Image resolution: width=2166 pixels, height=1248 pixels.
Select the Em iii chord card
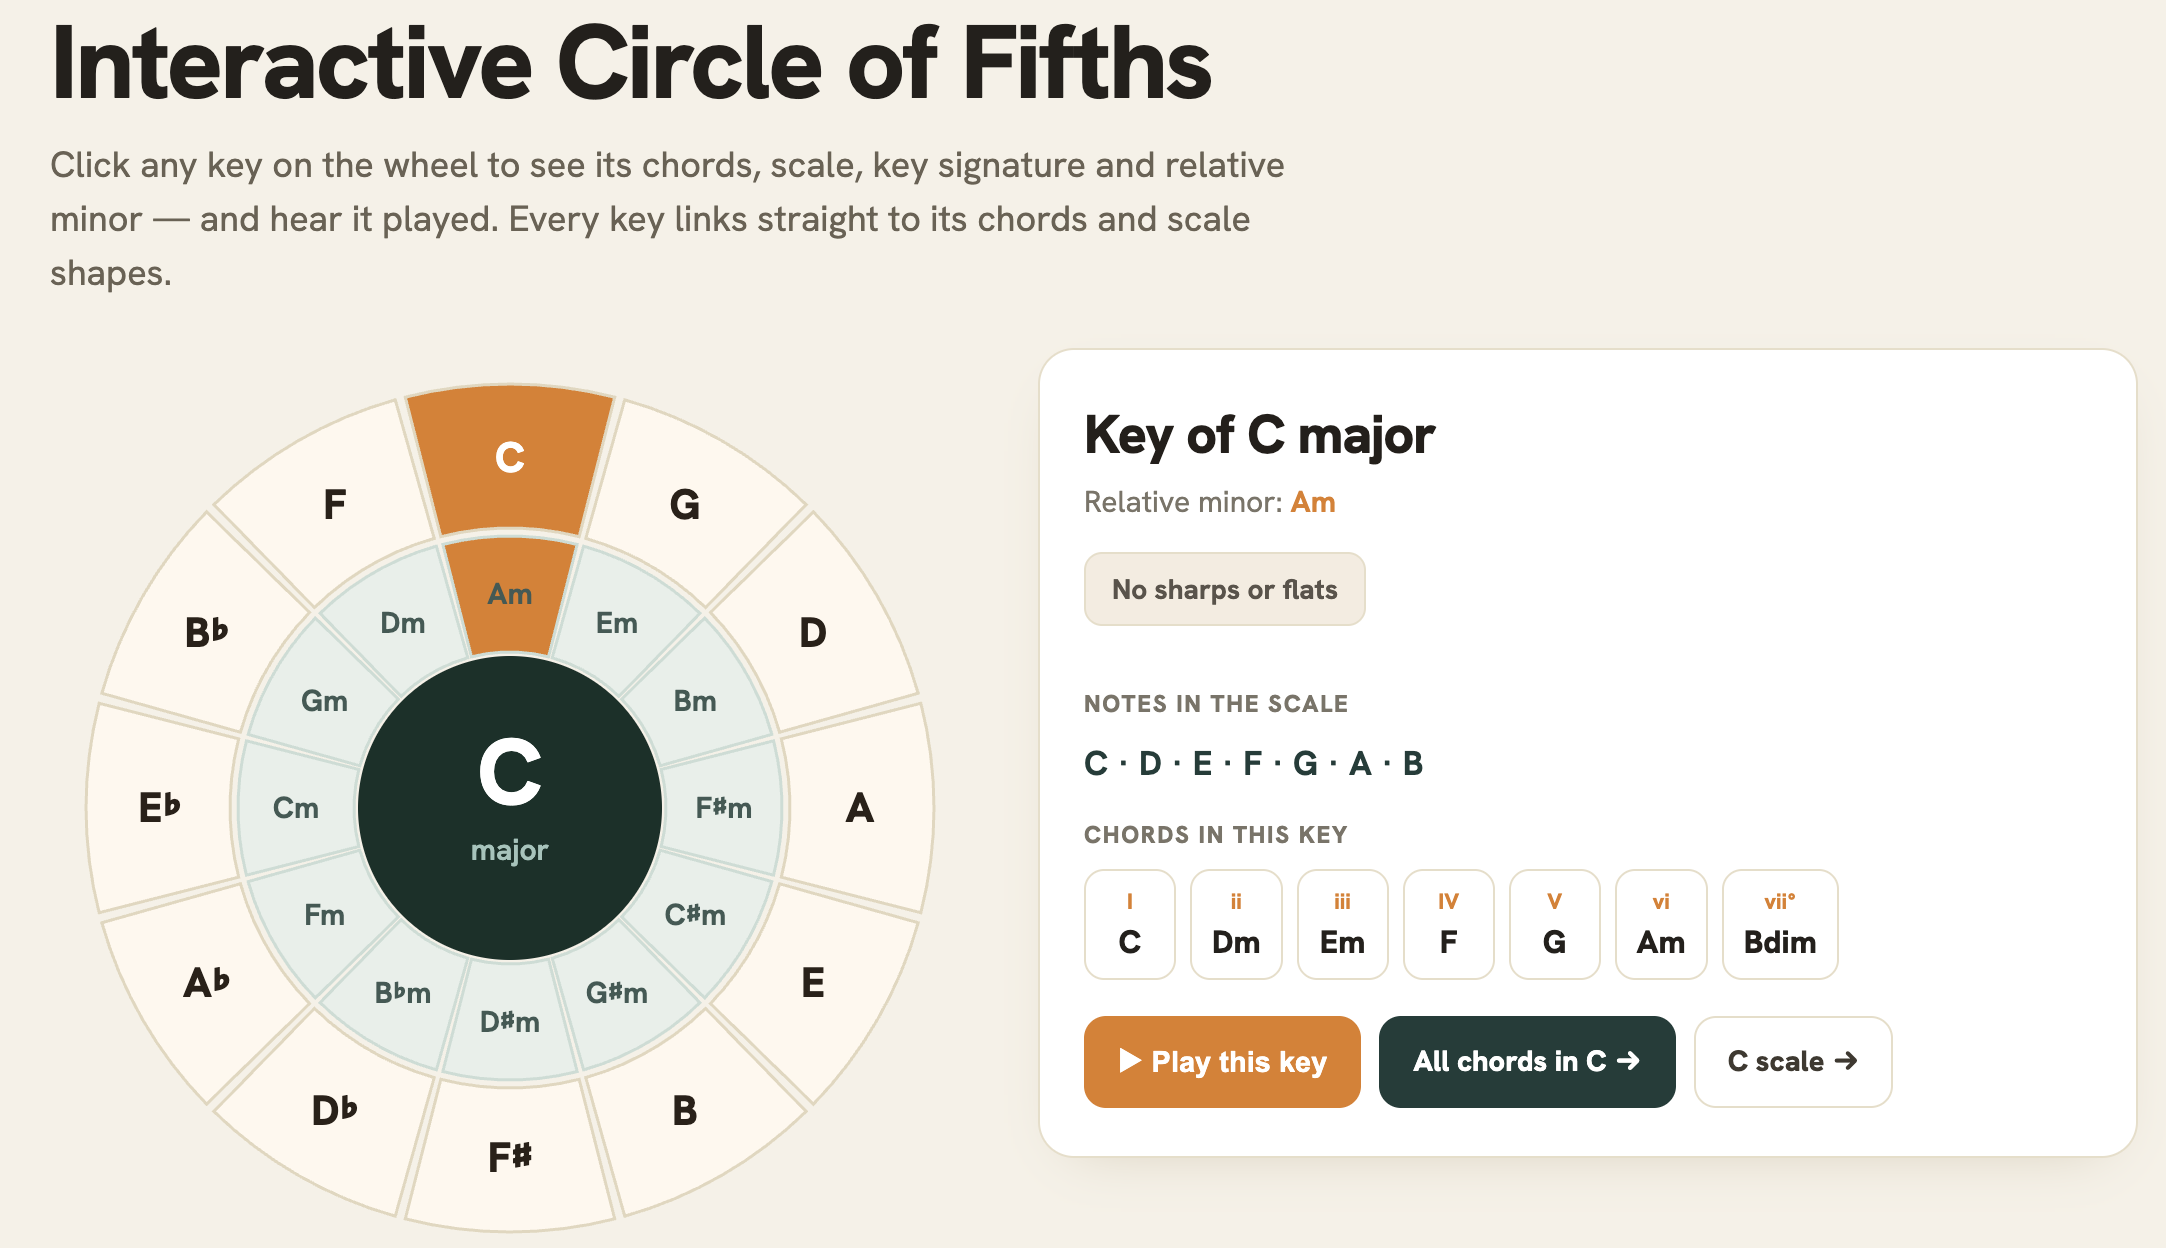pyautogui.click(x=1342, y=924)
